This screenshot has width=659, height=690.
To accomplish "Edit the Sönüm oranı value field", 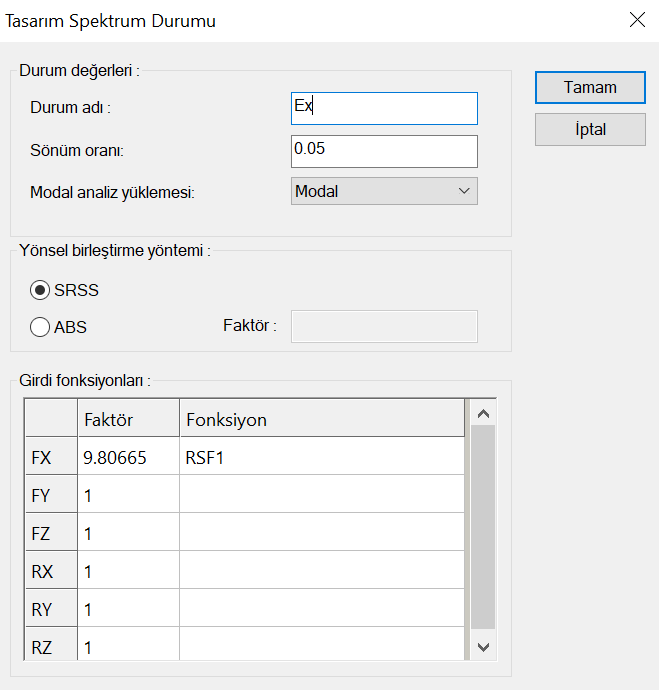I will click(x=384, y=151).
